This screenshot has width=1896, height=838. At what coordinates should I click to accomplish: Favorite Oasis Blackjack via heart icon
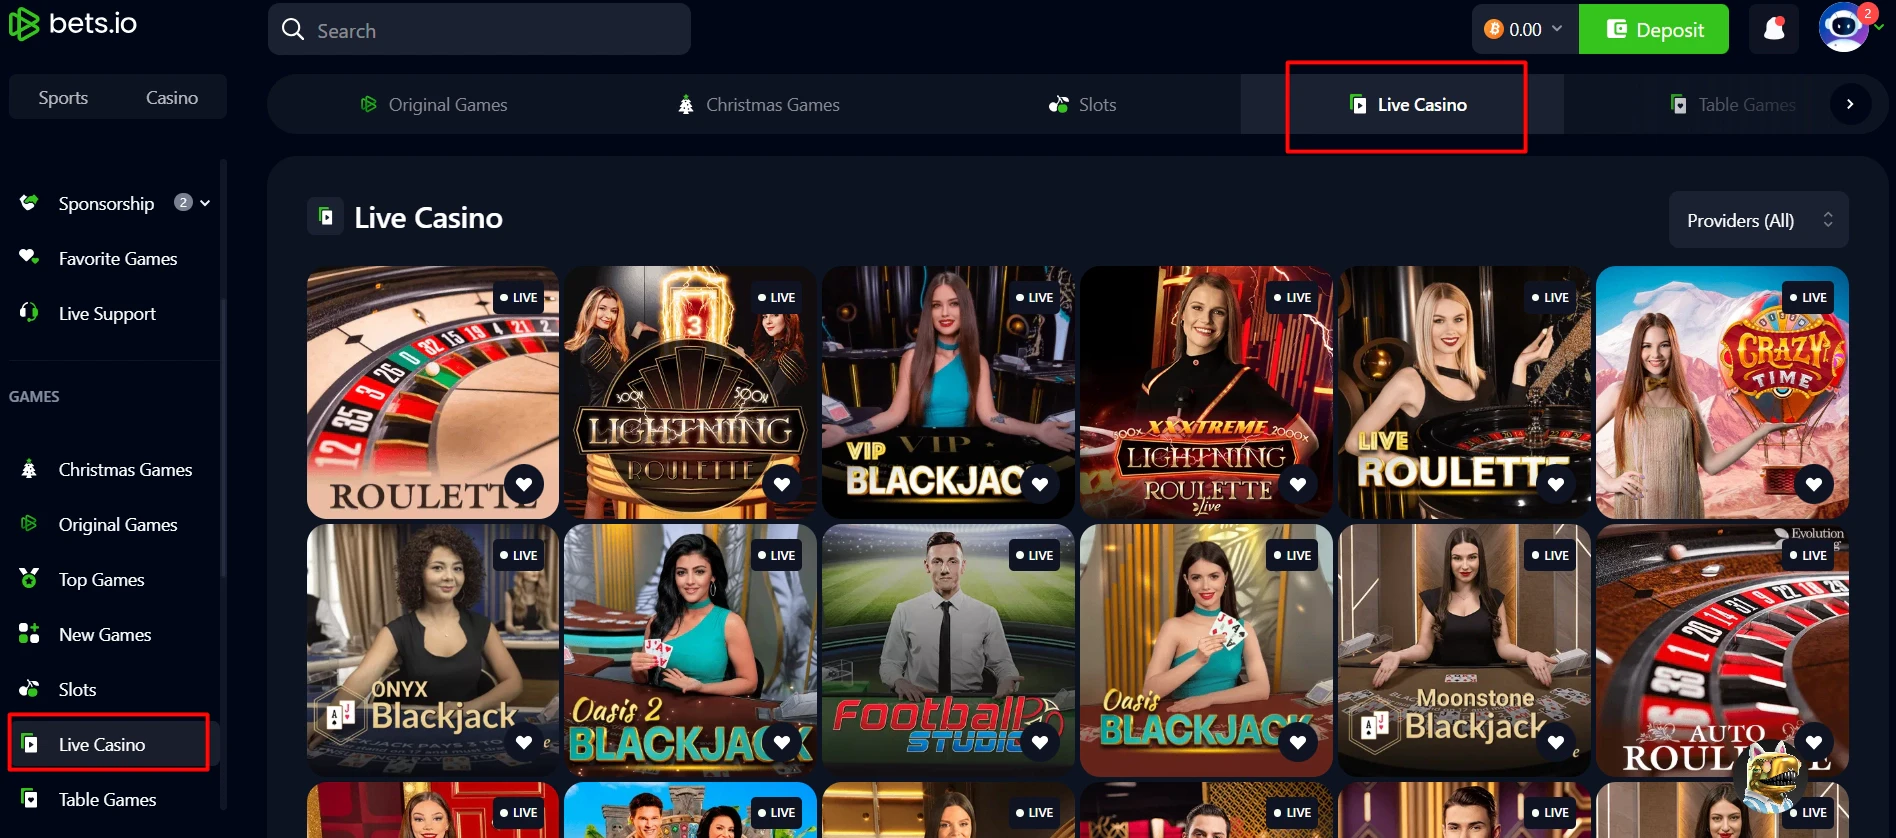(x=1298, y=742)
